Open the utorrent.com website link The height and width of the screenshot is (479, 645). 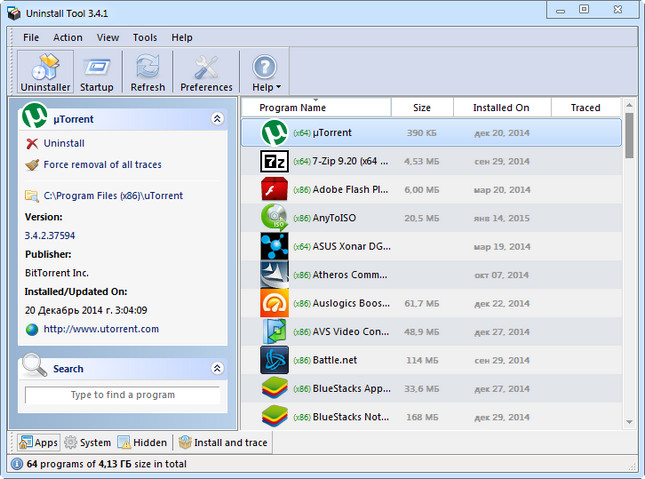click(x=101, y=329)
